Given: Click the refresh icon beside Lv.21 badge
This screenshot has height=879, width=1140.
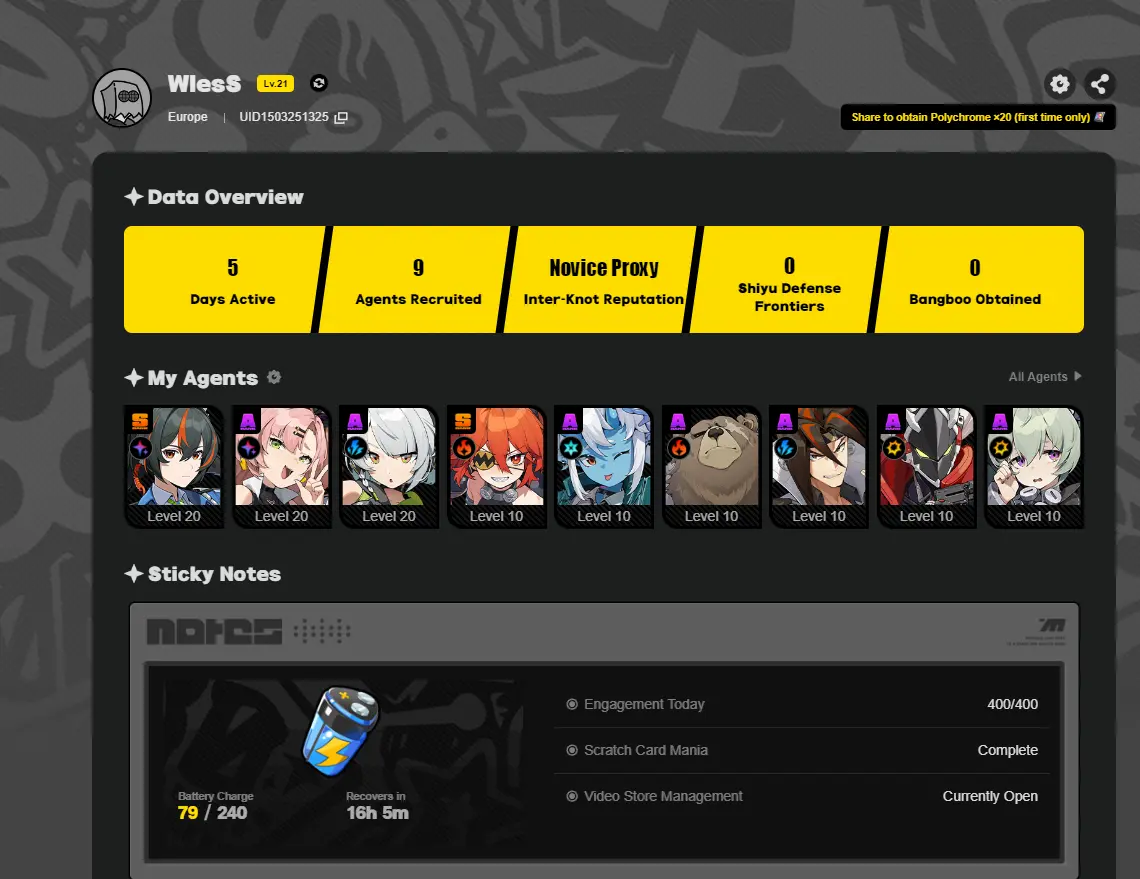Looking at the screenshot, I should click(x=318, y=84).
